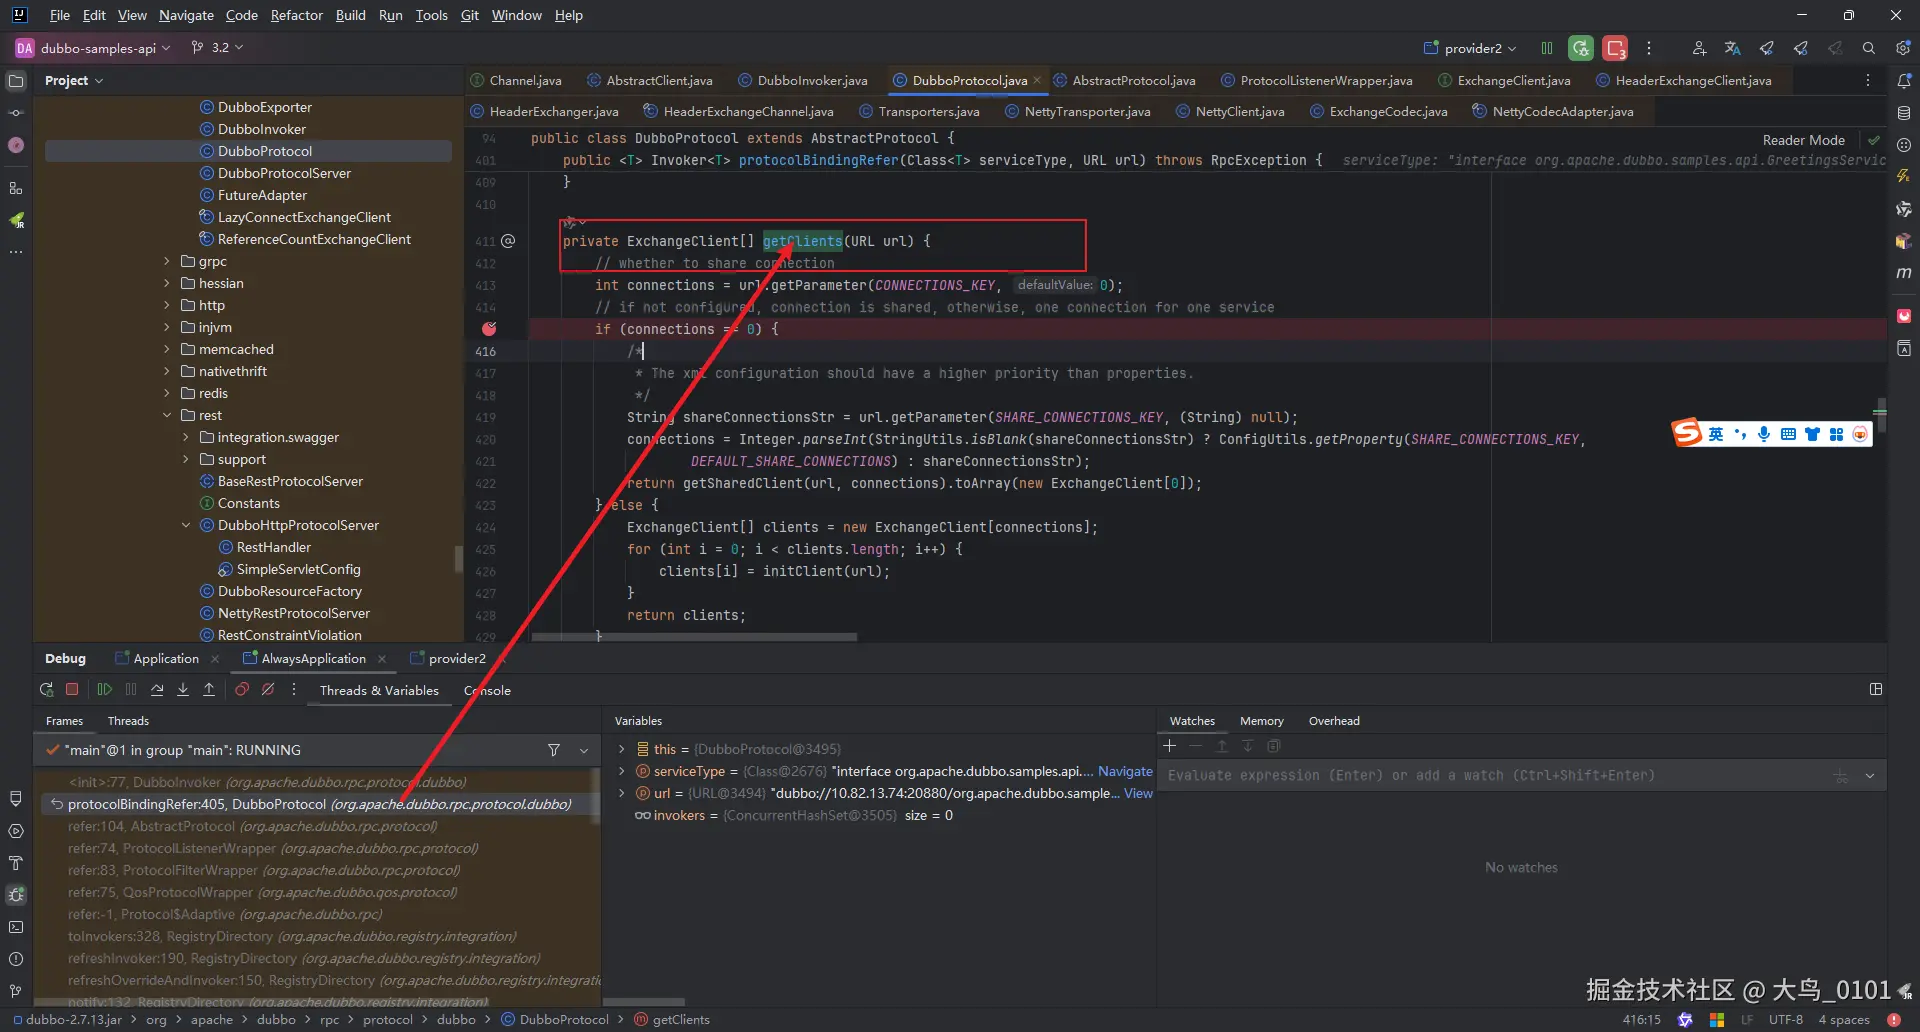Close the DubboProtocol.java editor tab
This screenshot has width=1920, height=1032.
point(1037,81)
